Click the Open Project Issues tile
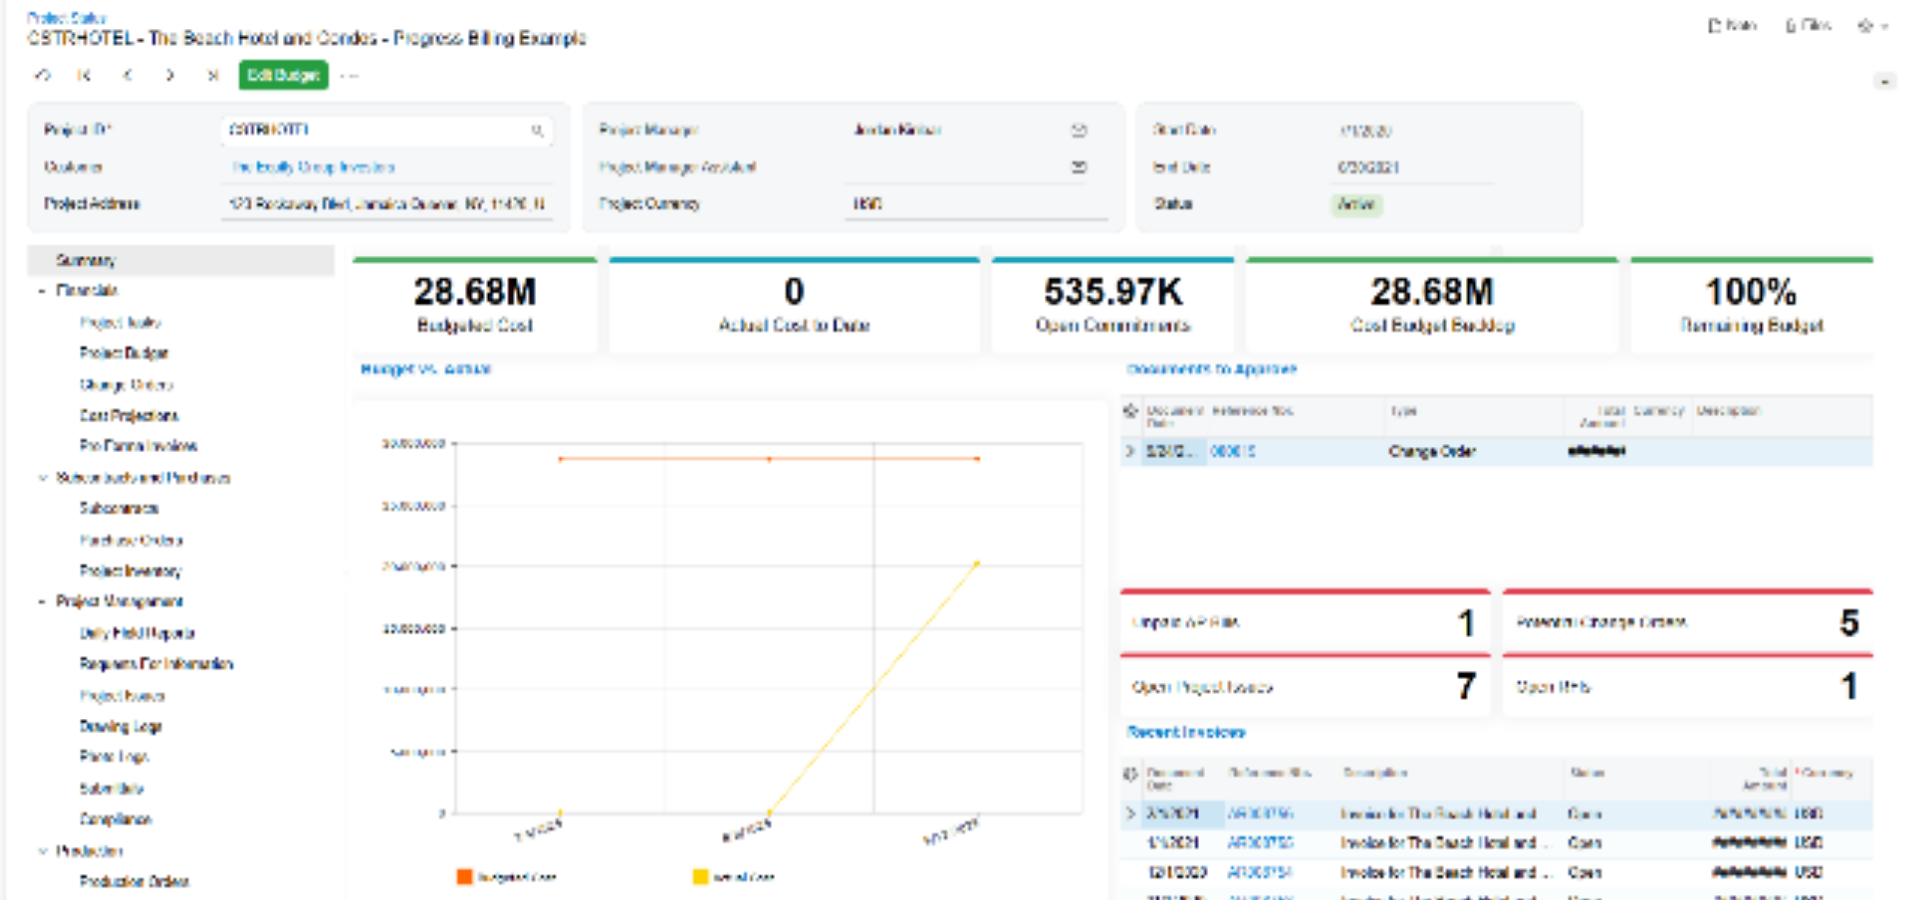Viewport: 1915px width, 900px height. point(1304,687)
